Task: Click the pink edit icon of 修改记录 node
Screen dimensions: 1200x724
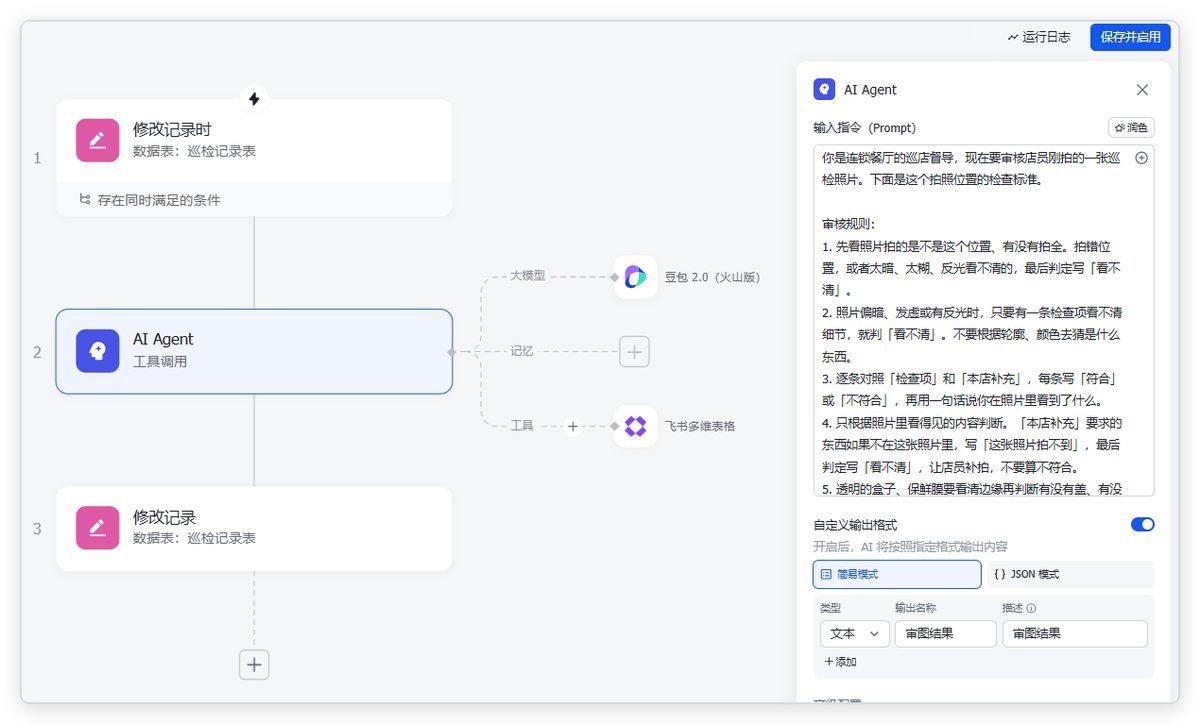Action: pos(97,528)
